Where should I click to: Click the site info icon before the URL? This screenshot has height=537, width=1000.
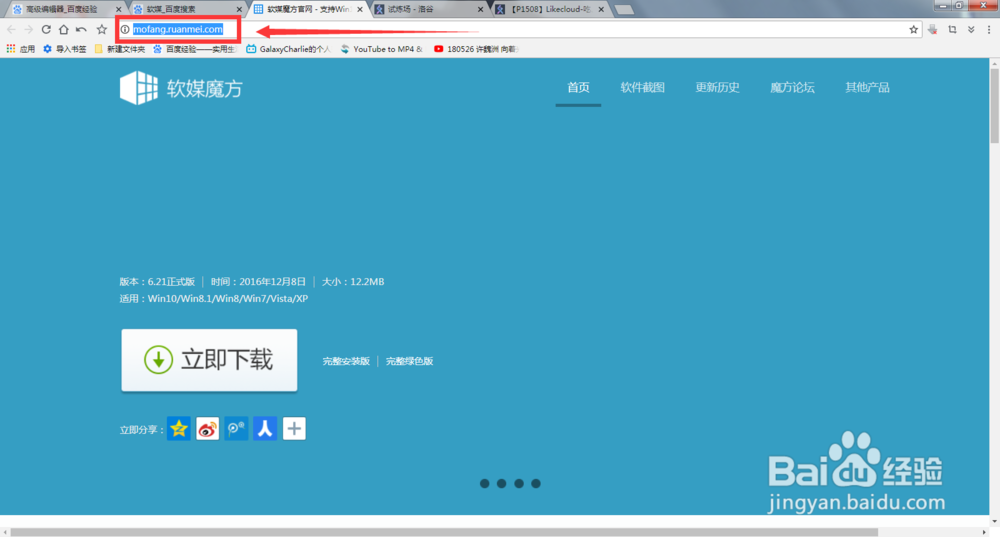[x=125, y=29]
